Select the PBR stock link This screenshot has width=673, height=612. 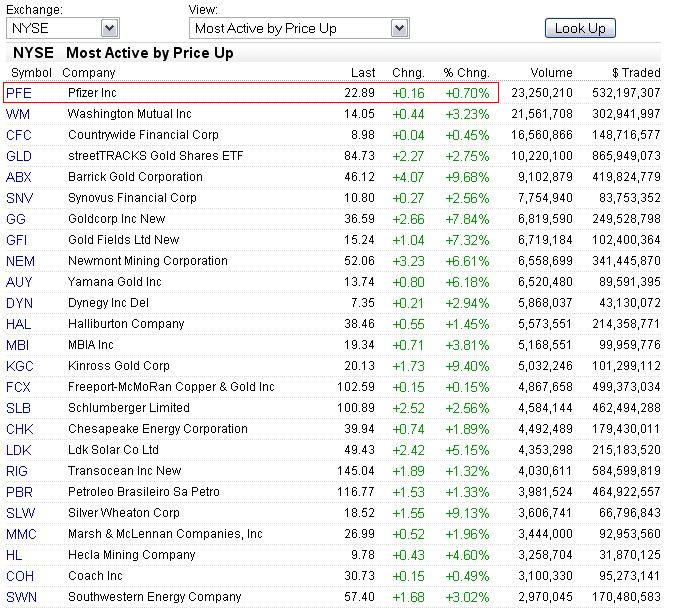[x=19, y=492]
